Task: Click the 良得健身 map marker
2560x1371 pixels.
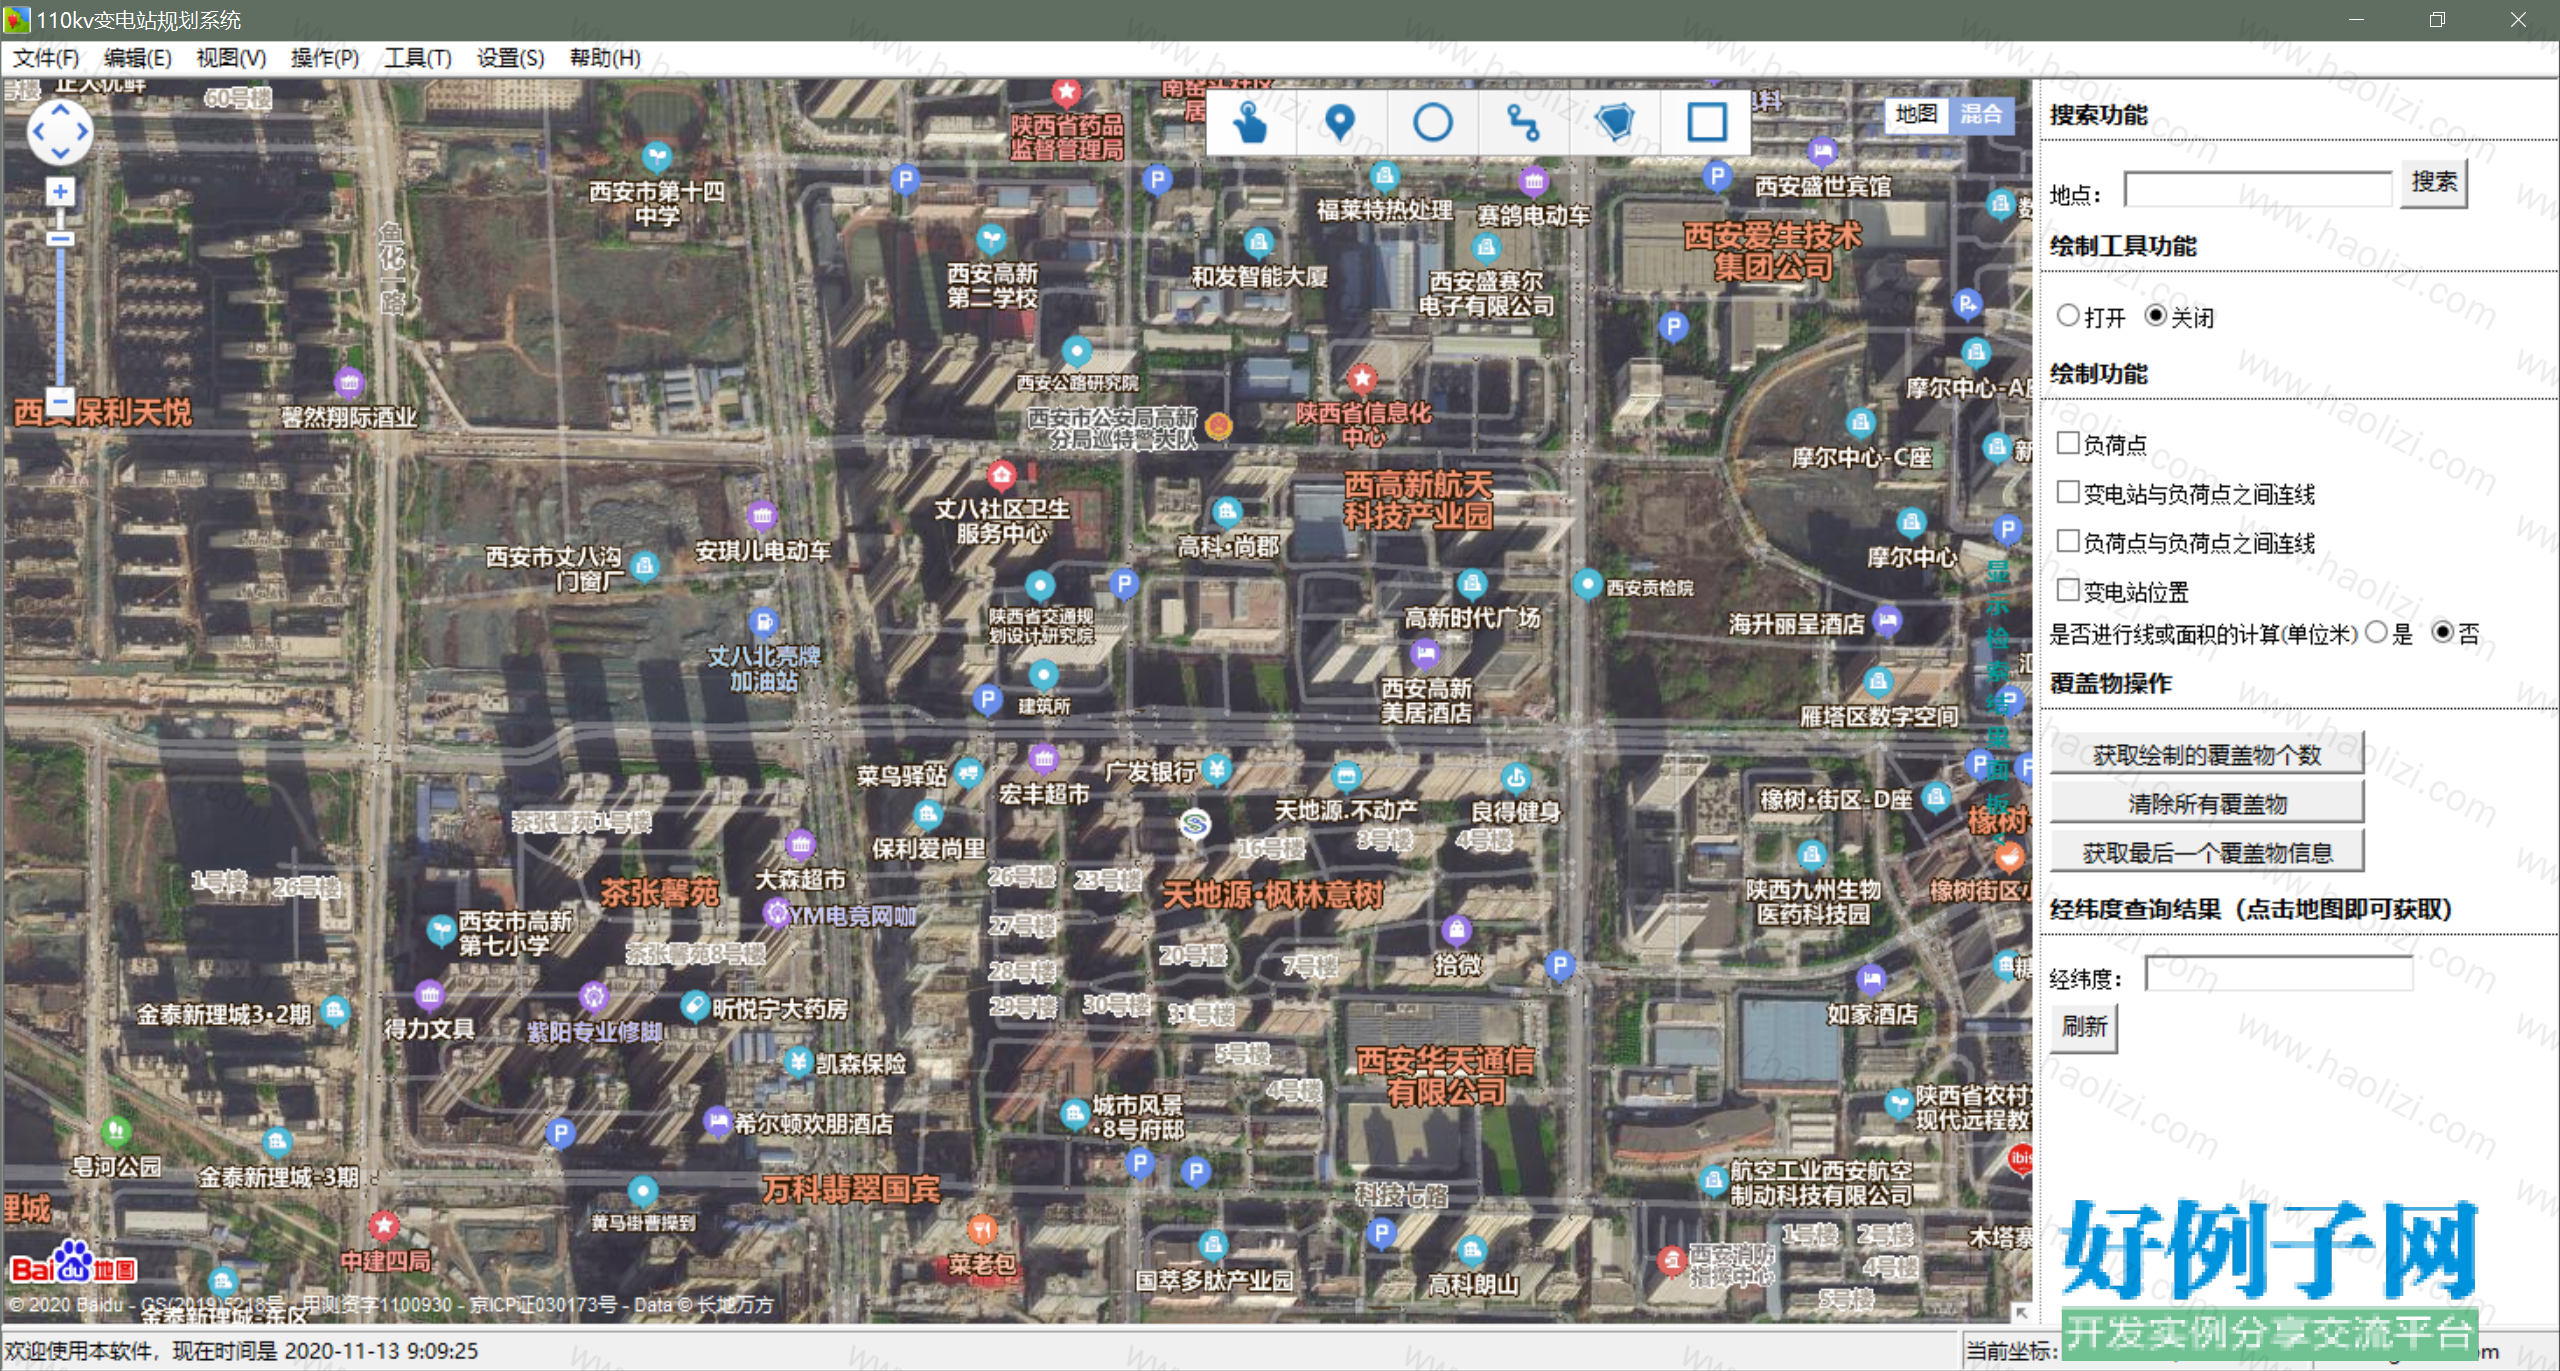Action: coord(1516,777)
